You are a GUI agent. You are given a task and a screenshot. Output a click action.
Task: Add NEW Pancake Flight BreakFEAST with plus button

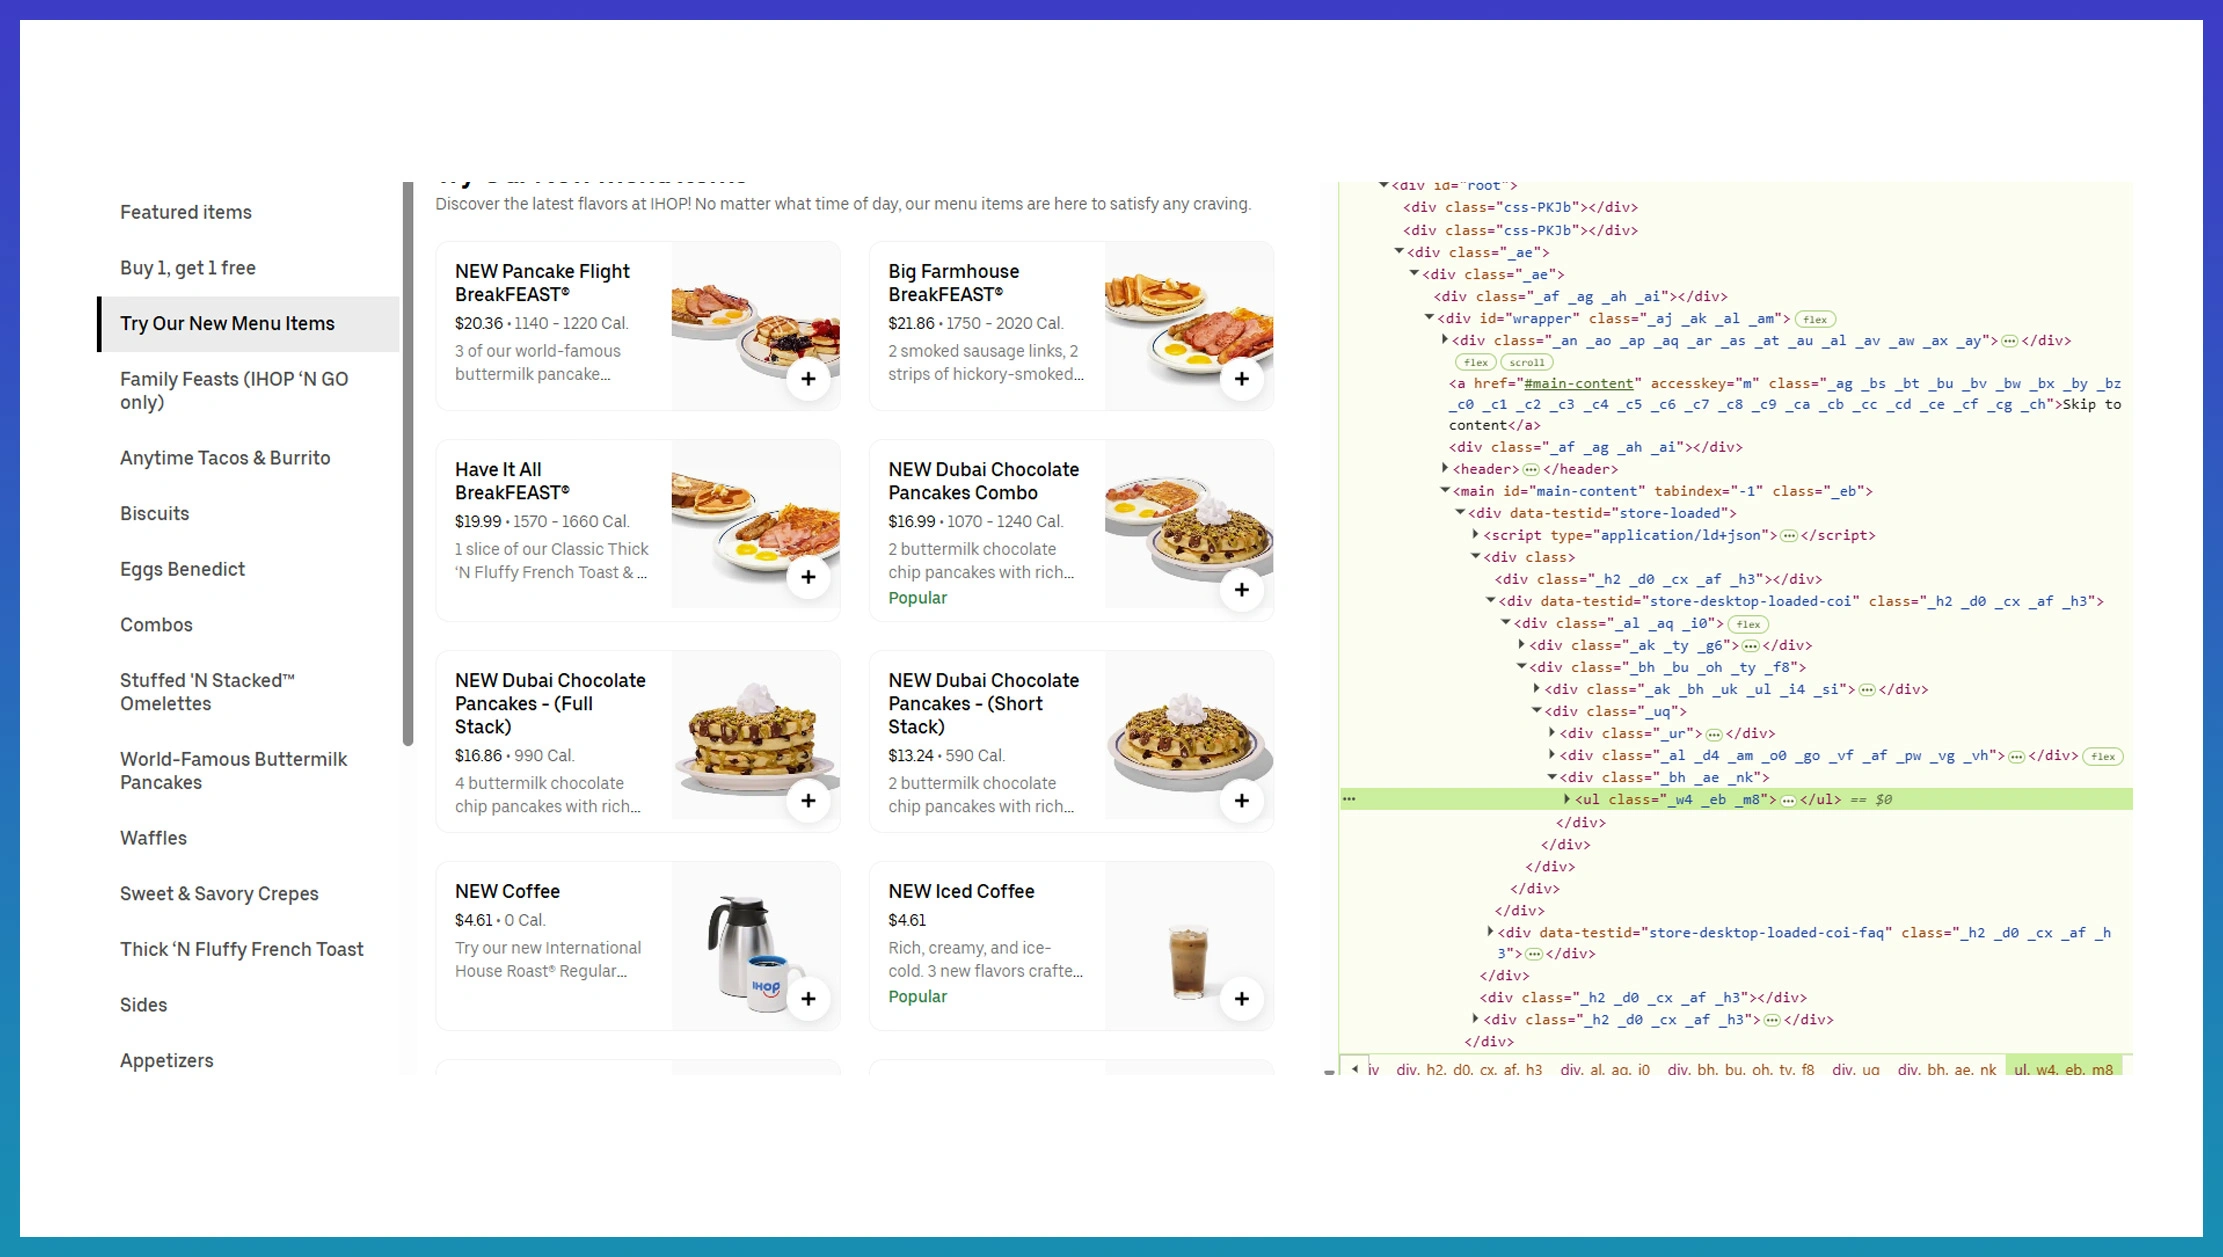coord(808,379)
